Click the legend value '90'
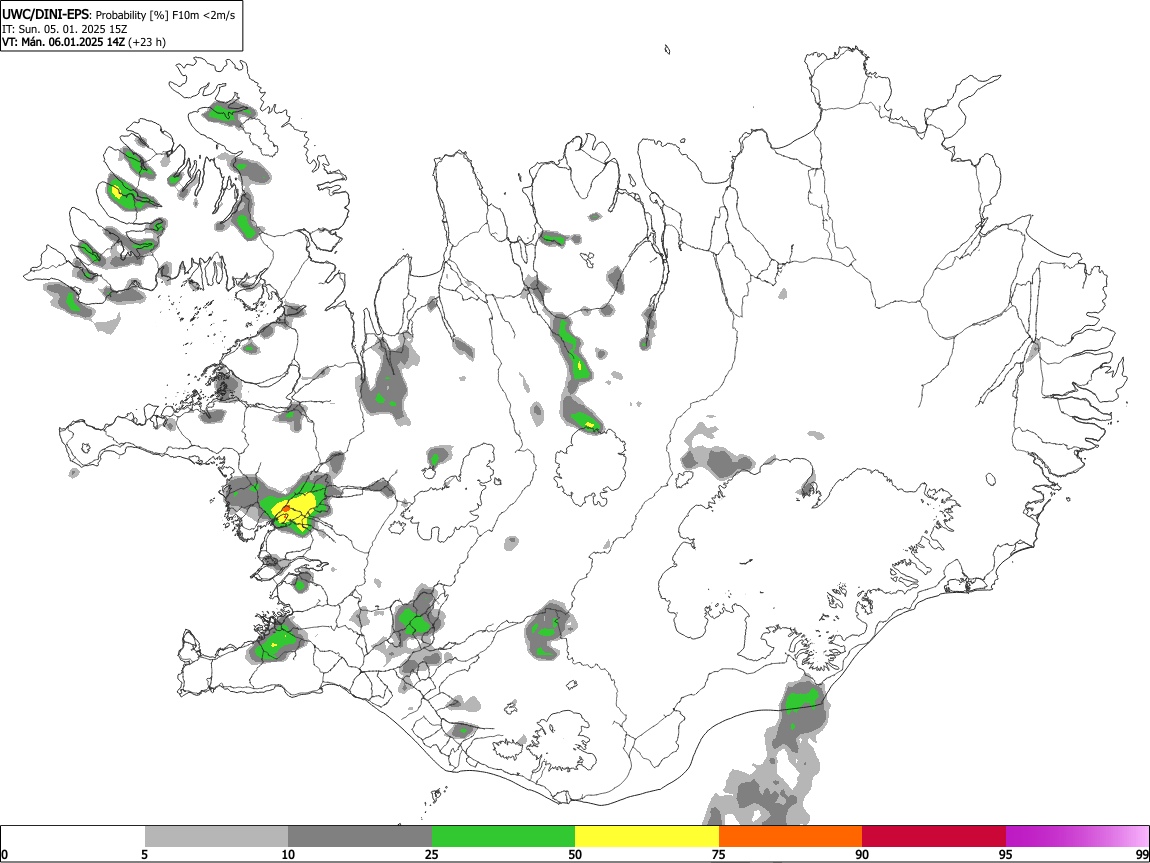Viewport: 1150px width, 863px height. point(862,854)
